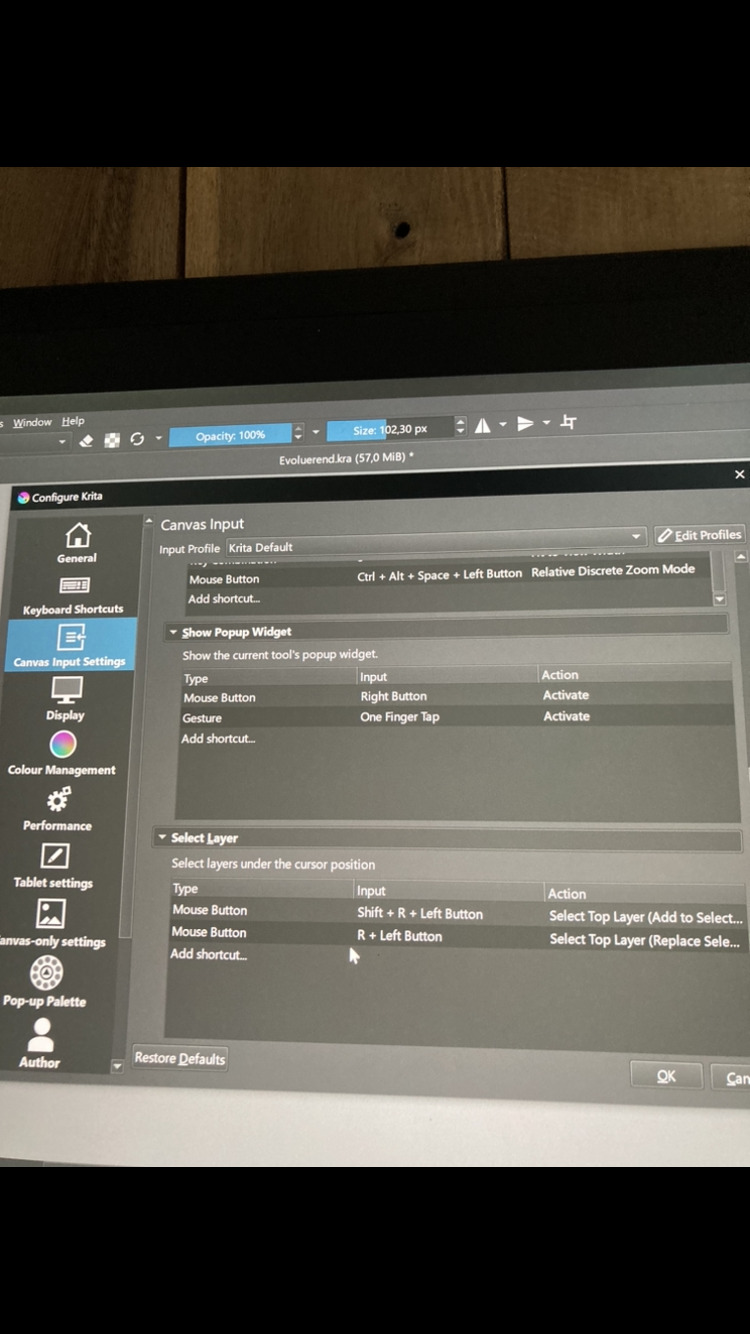
Task: Open the Window menu
Action: pos(32,422)
